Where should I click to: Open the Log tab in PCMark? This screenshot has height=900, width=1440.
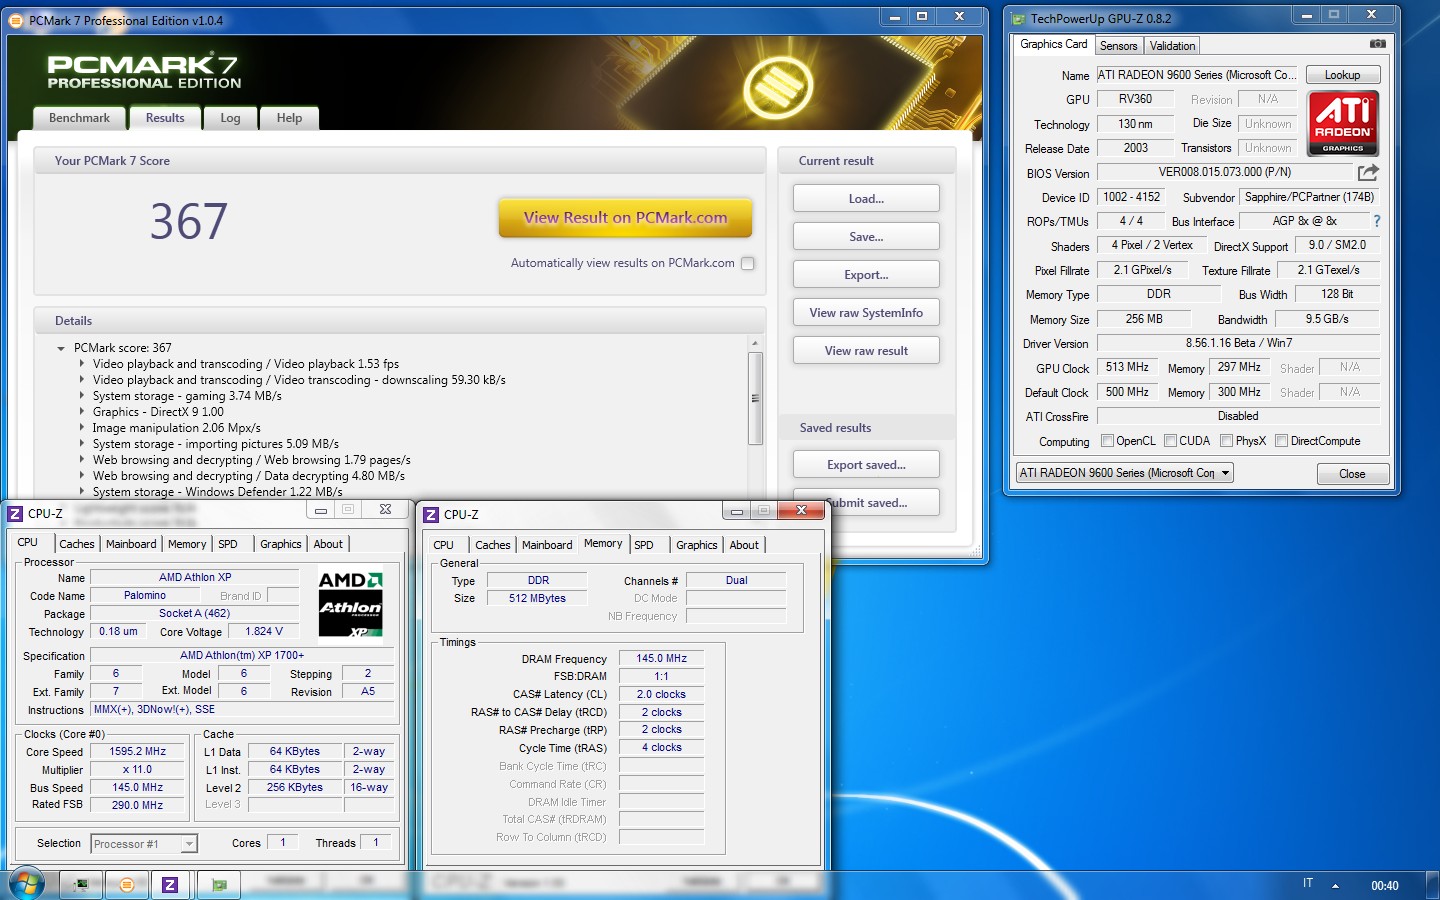(x=230, y=118)
